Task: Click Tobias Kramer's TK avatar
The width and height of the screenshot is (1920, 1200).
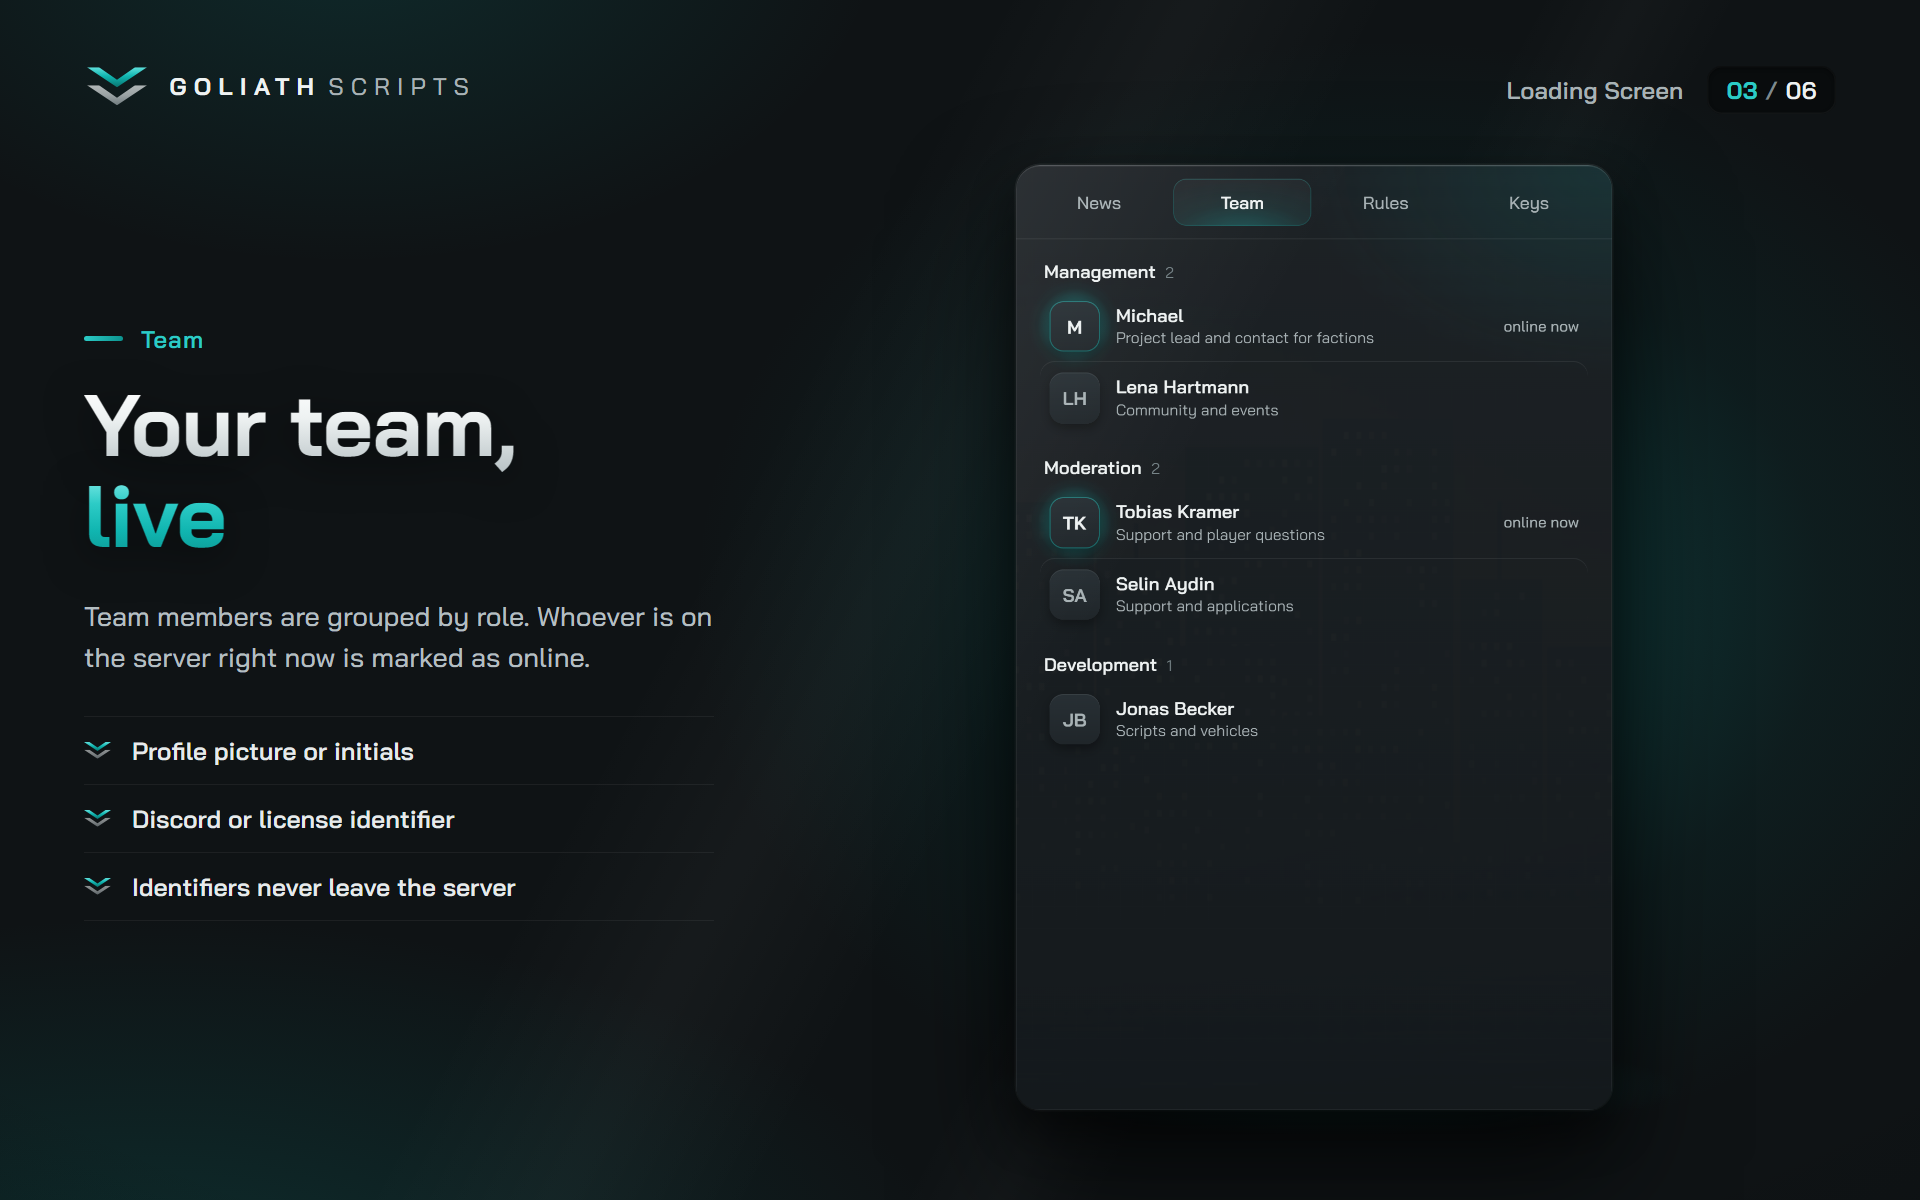Action: point(1074,523)
